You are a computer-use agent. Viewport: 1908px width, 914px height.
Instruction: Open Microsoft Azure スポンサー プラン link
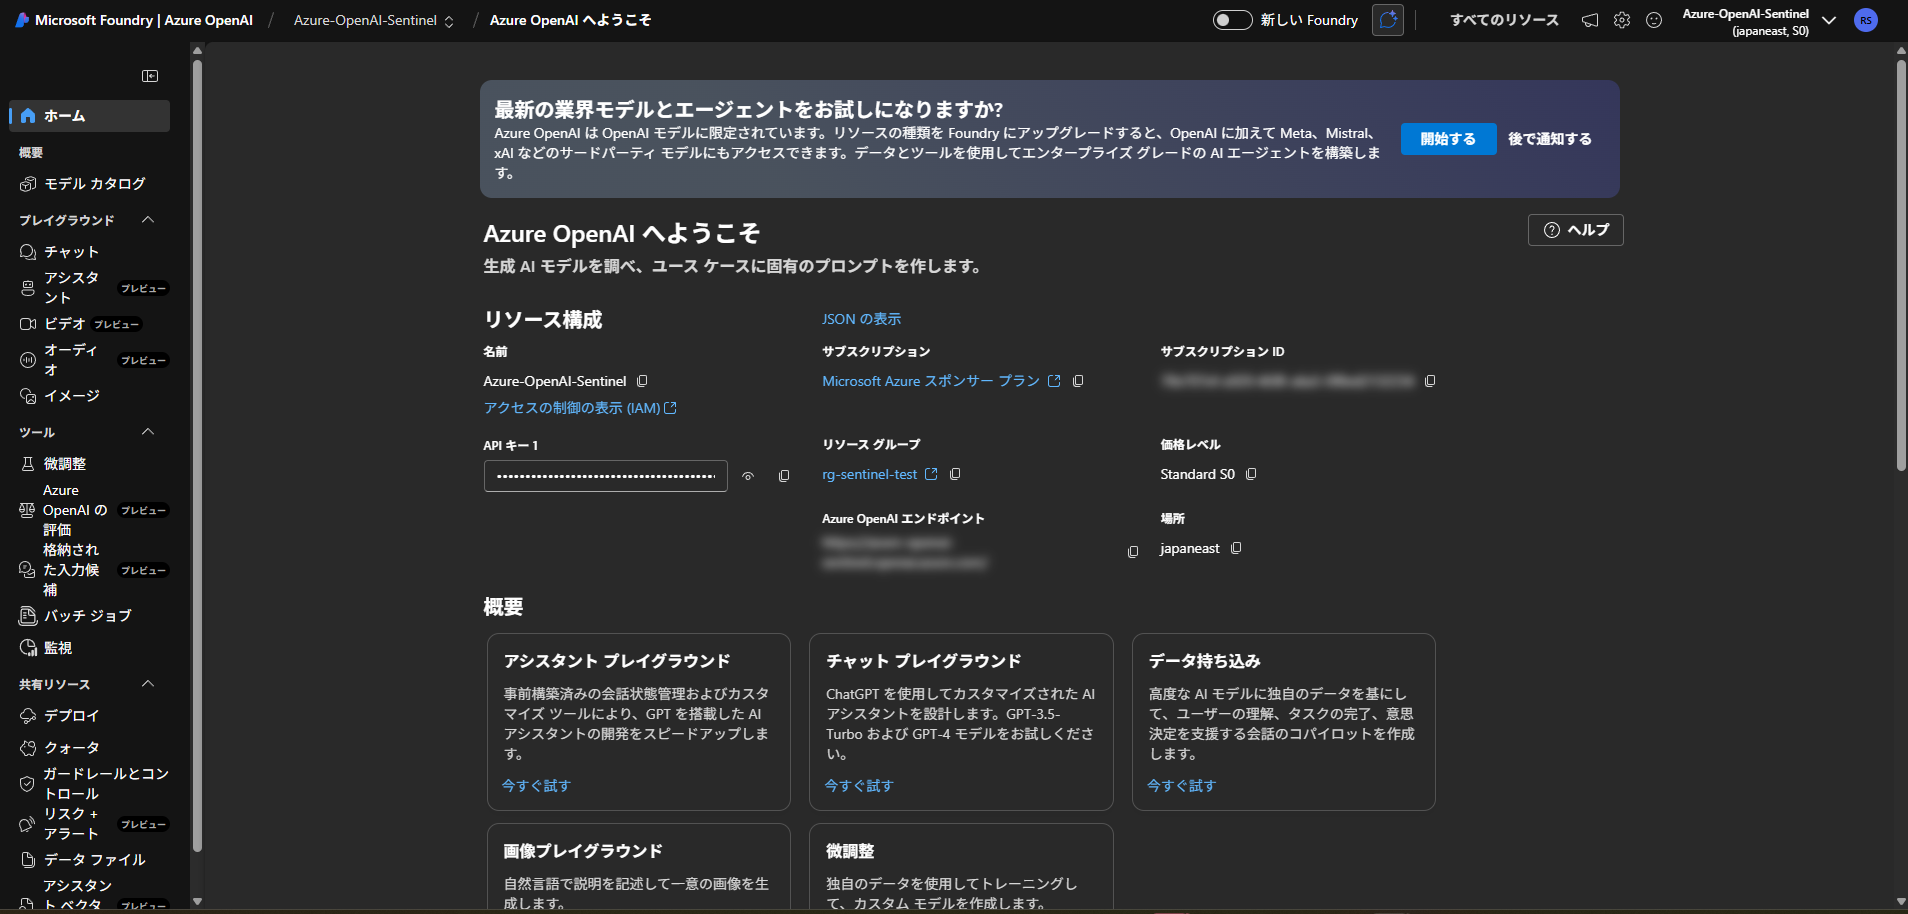click(x=941, y=381)
